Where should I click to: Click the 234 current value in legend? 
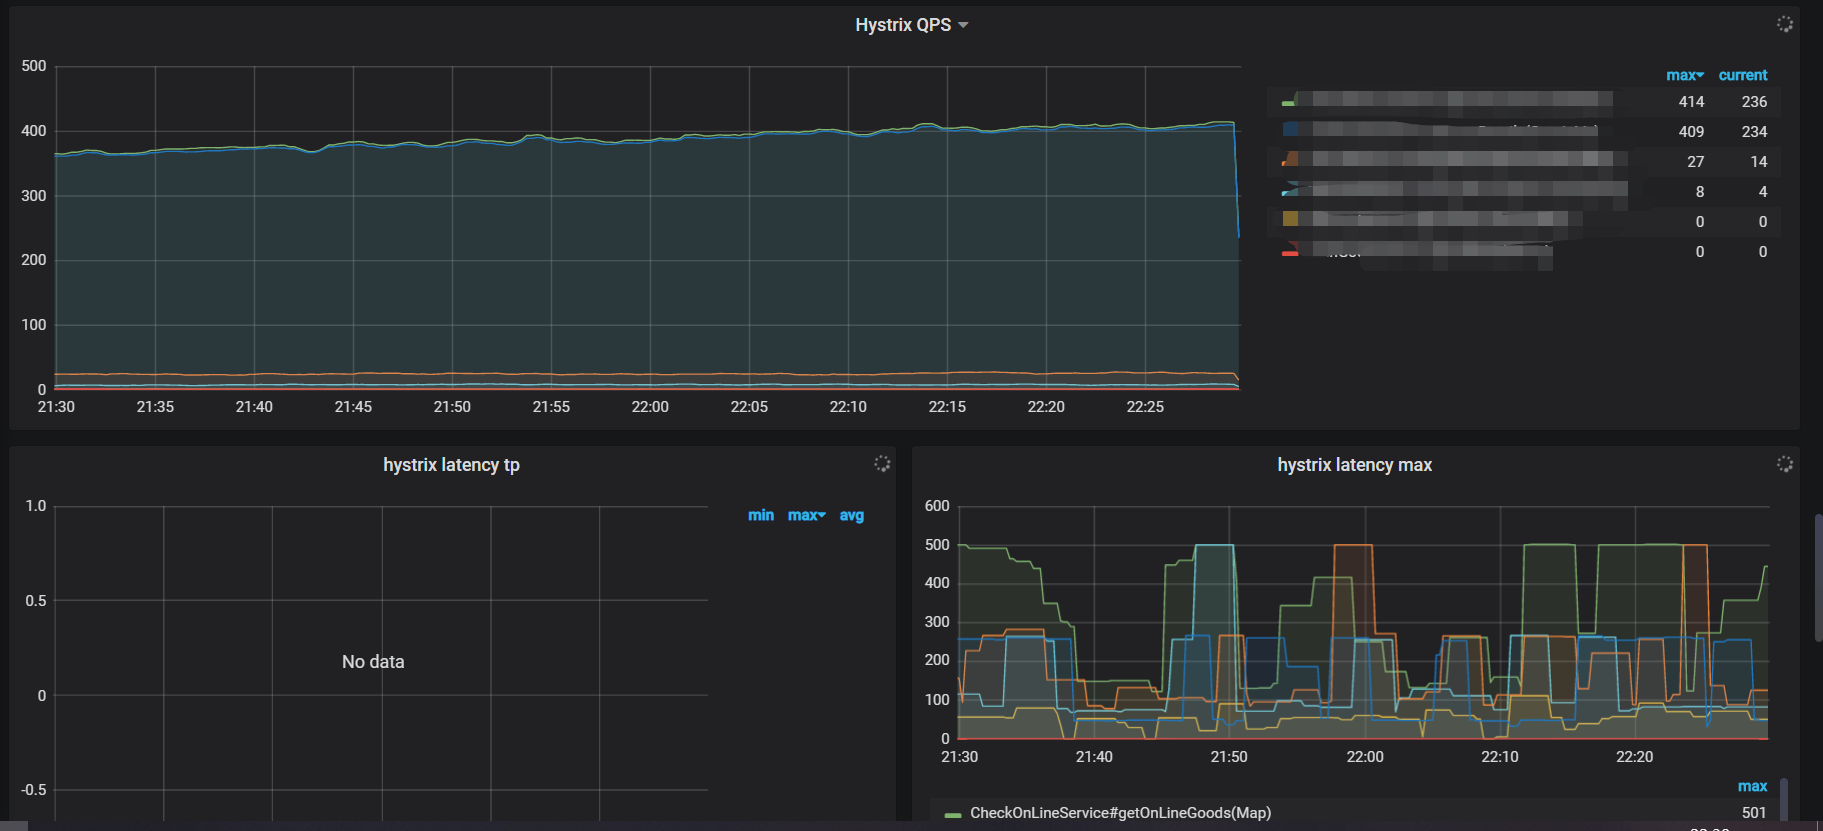coord(1754,132)
